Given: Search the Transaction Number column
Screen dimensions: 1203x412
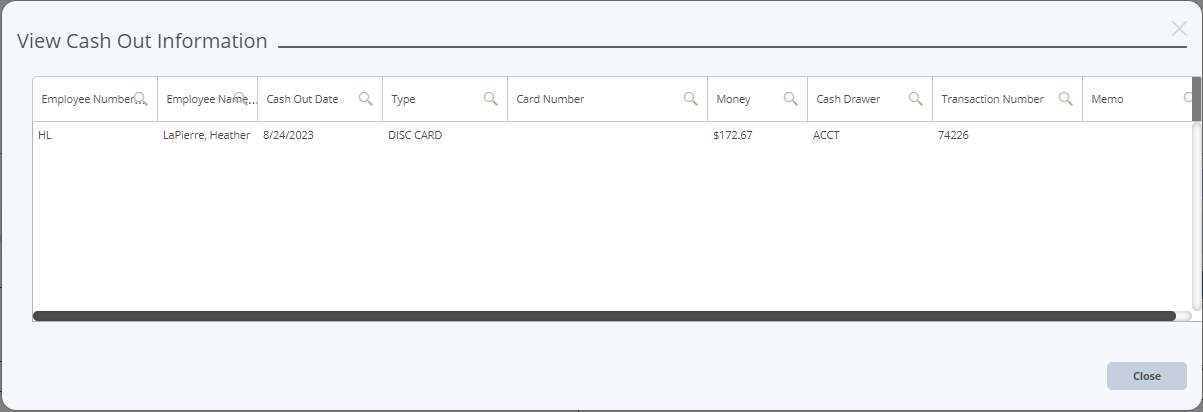Looking at the screenshot, I should pyautogui.click(x=1066, y=98).
